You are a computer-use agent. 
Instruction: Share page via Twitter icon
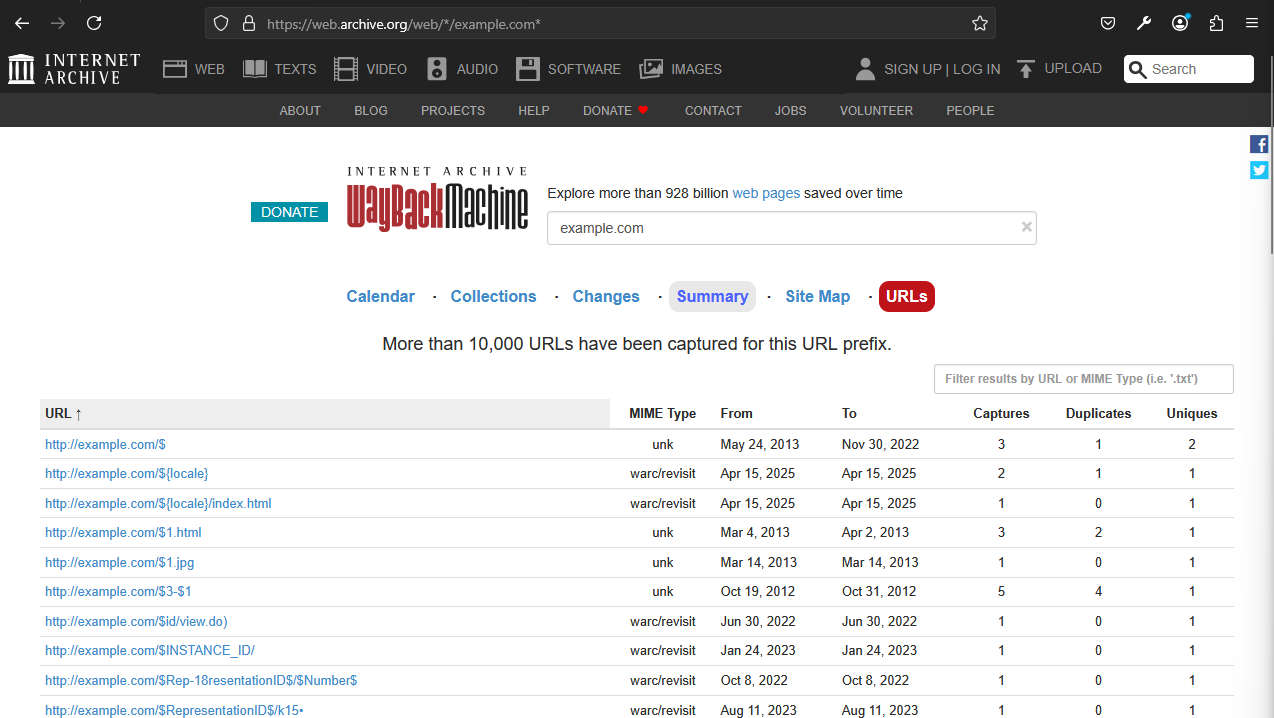click(1259, 170)
